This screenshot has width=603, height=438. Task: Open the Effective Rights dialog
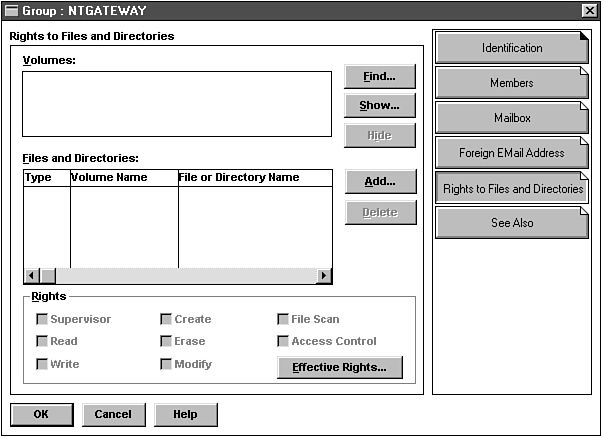click(339, 367)
